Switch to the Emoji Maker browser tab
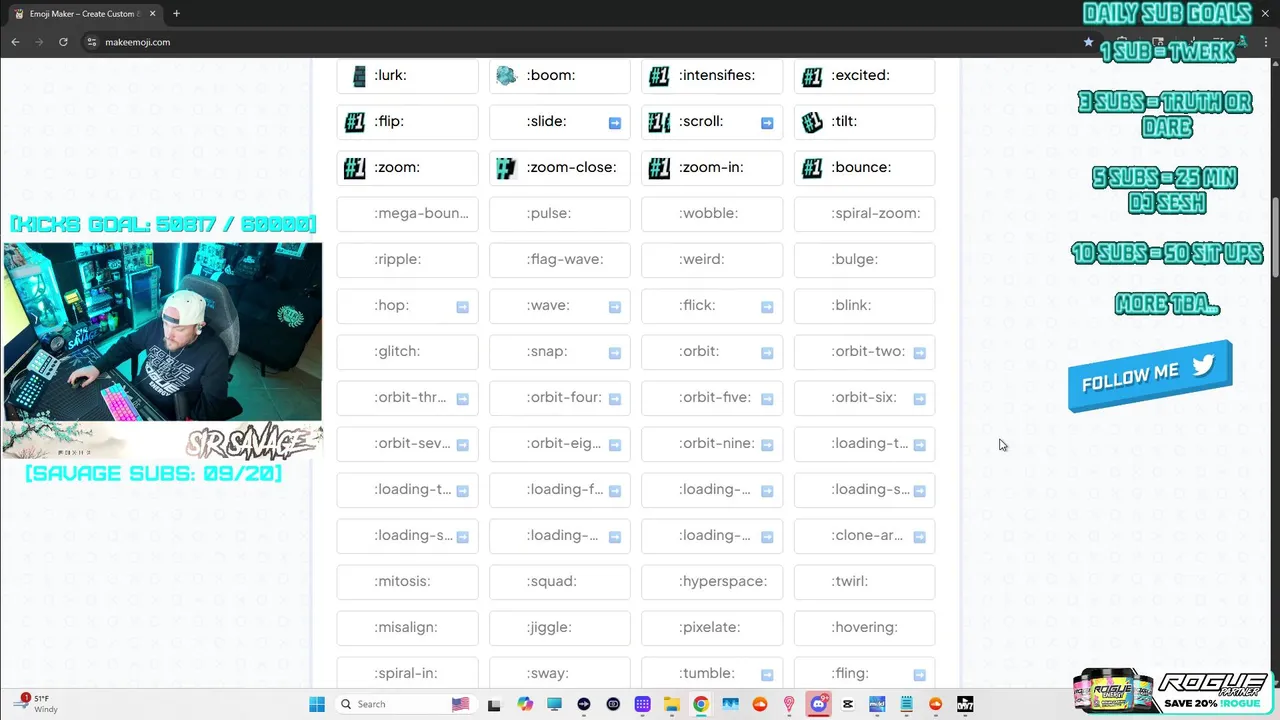 click(x=85, y=14)
